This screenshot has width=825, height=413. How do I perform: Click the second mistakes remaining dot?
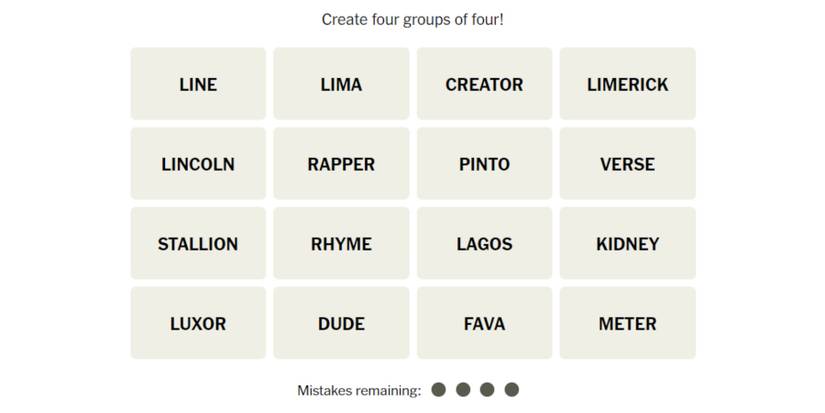[x=463, y=390]
